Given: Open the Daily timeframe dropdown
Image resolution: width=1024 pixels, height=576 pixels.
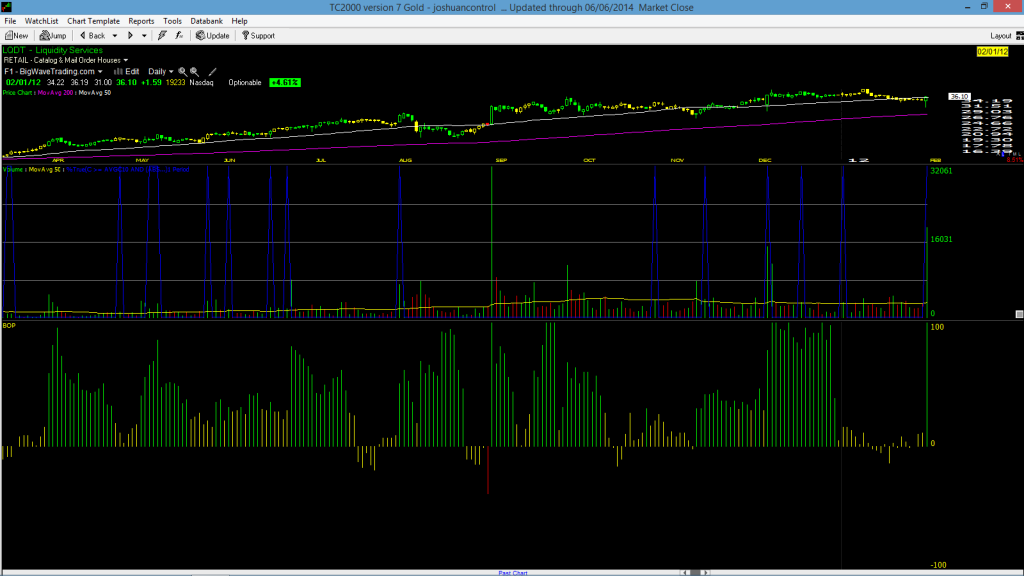Looking at the screenshot, I should pos(161,71).
